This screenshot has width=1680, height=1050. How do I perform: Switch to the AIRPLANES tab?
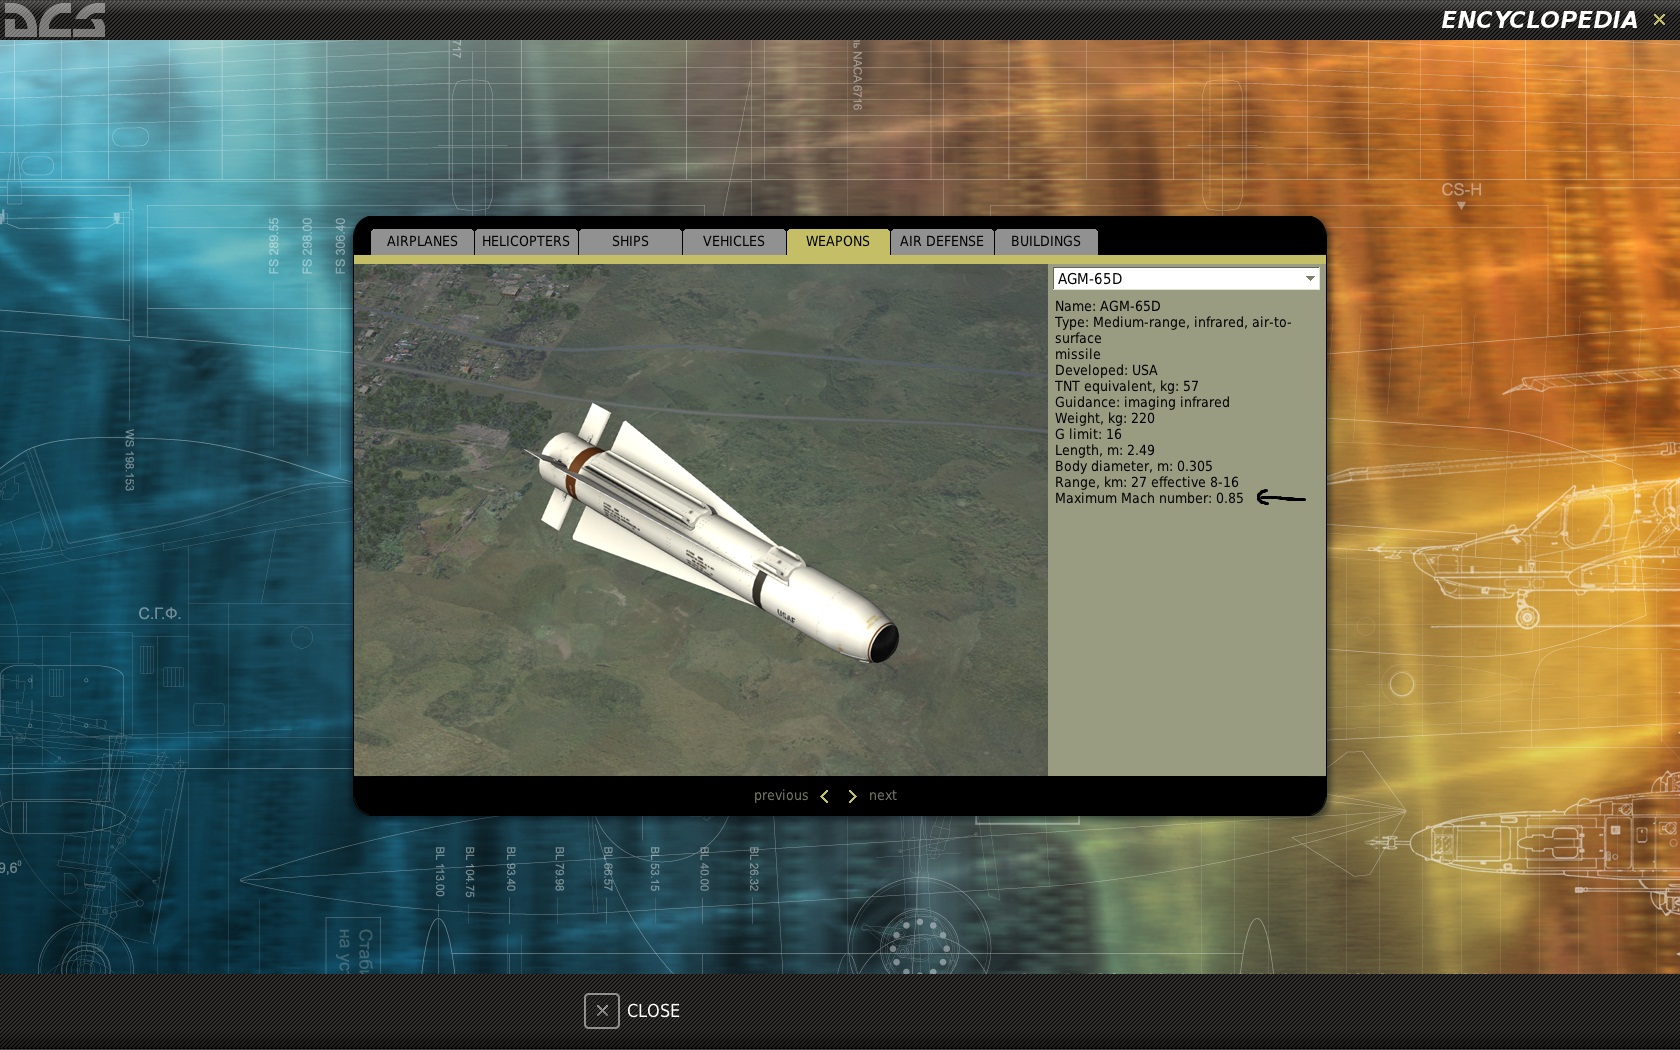tap(422, 242)
